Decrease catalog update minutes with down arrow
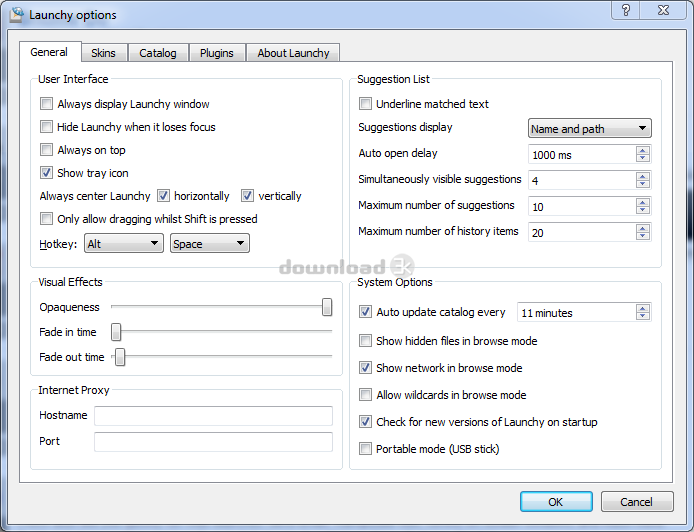This screenshot has height=532, width=694. tap(643, 316)
